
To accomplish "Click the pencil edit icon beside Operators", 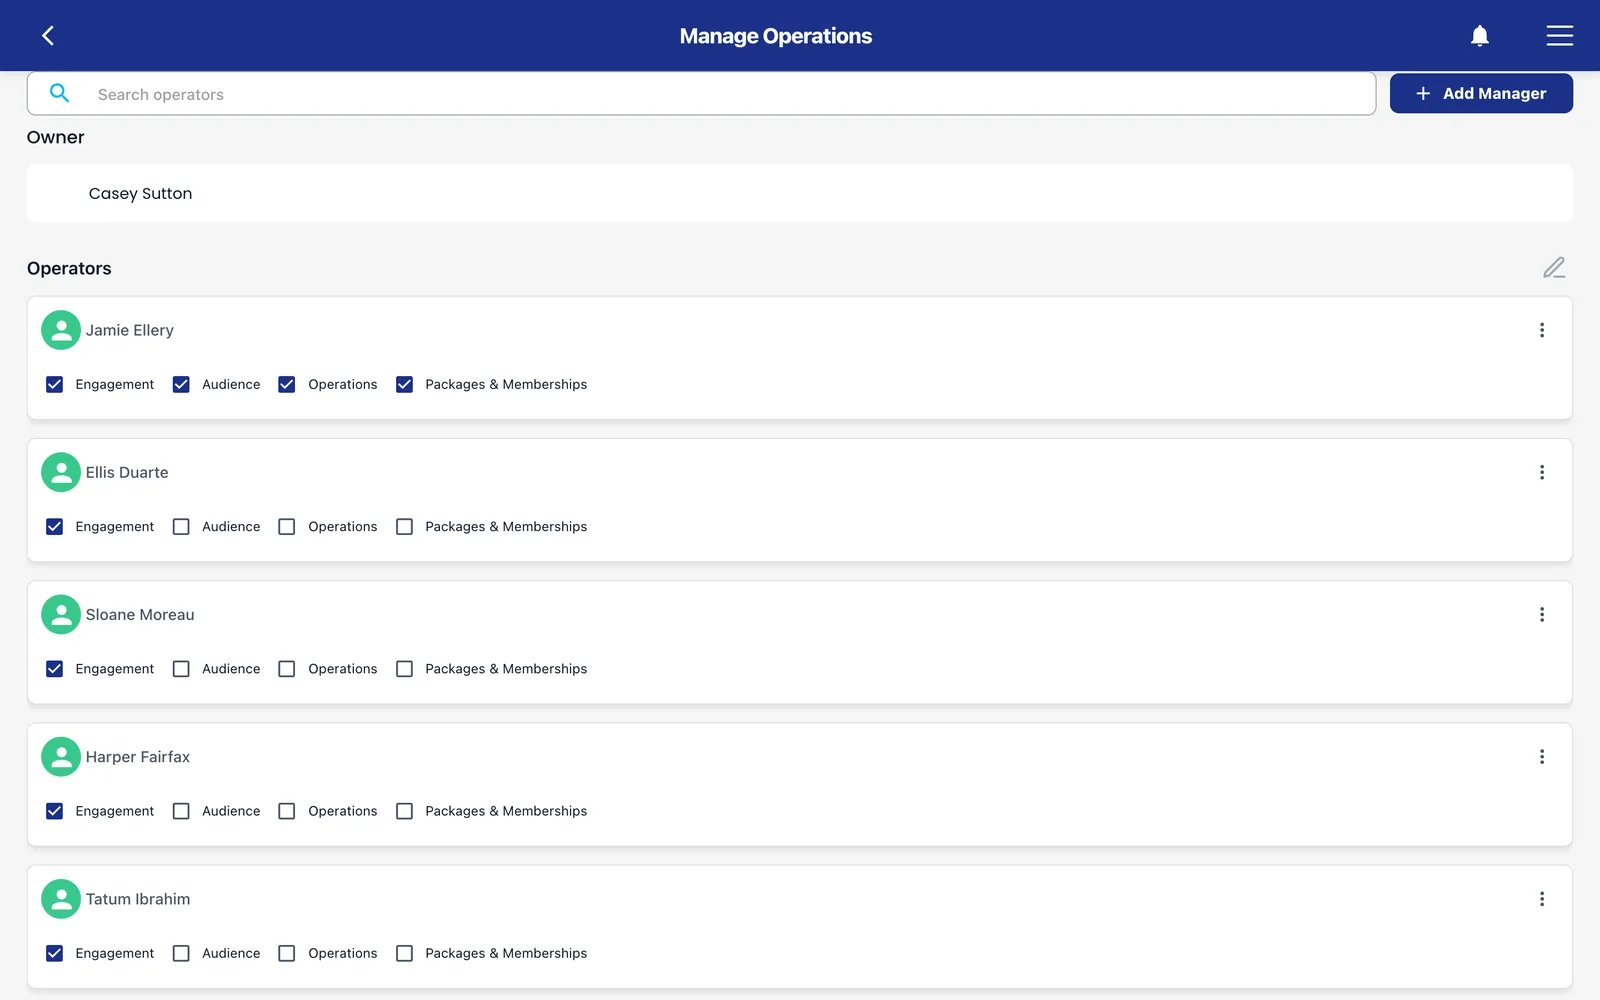I will click(x=1554, y=268).
